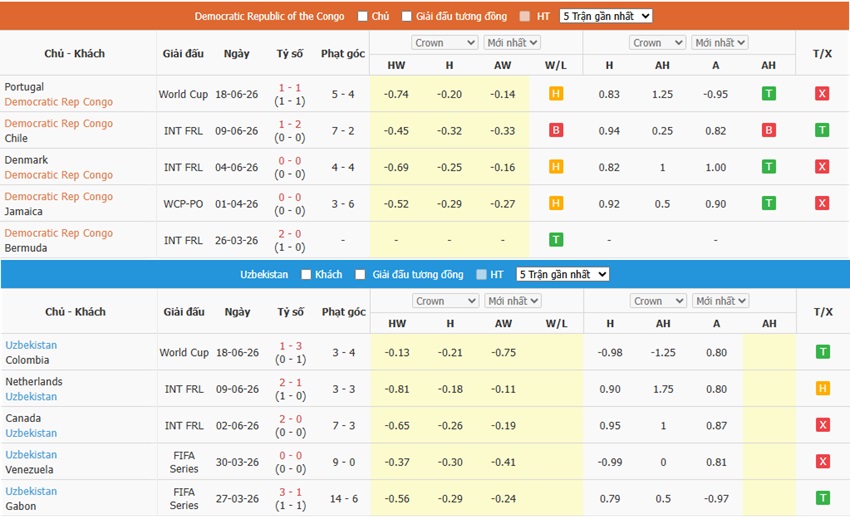Toggle Giải đấu tương đồng checkbox in orange bar

pos(407,16)
